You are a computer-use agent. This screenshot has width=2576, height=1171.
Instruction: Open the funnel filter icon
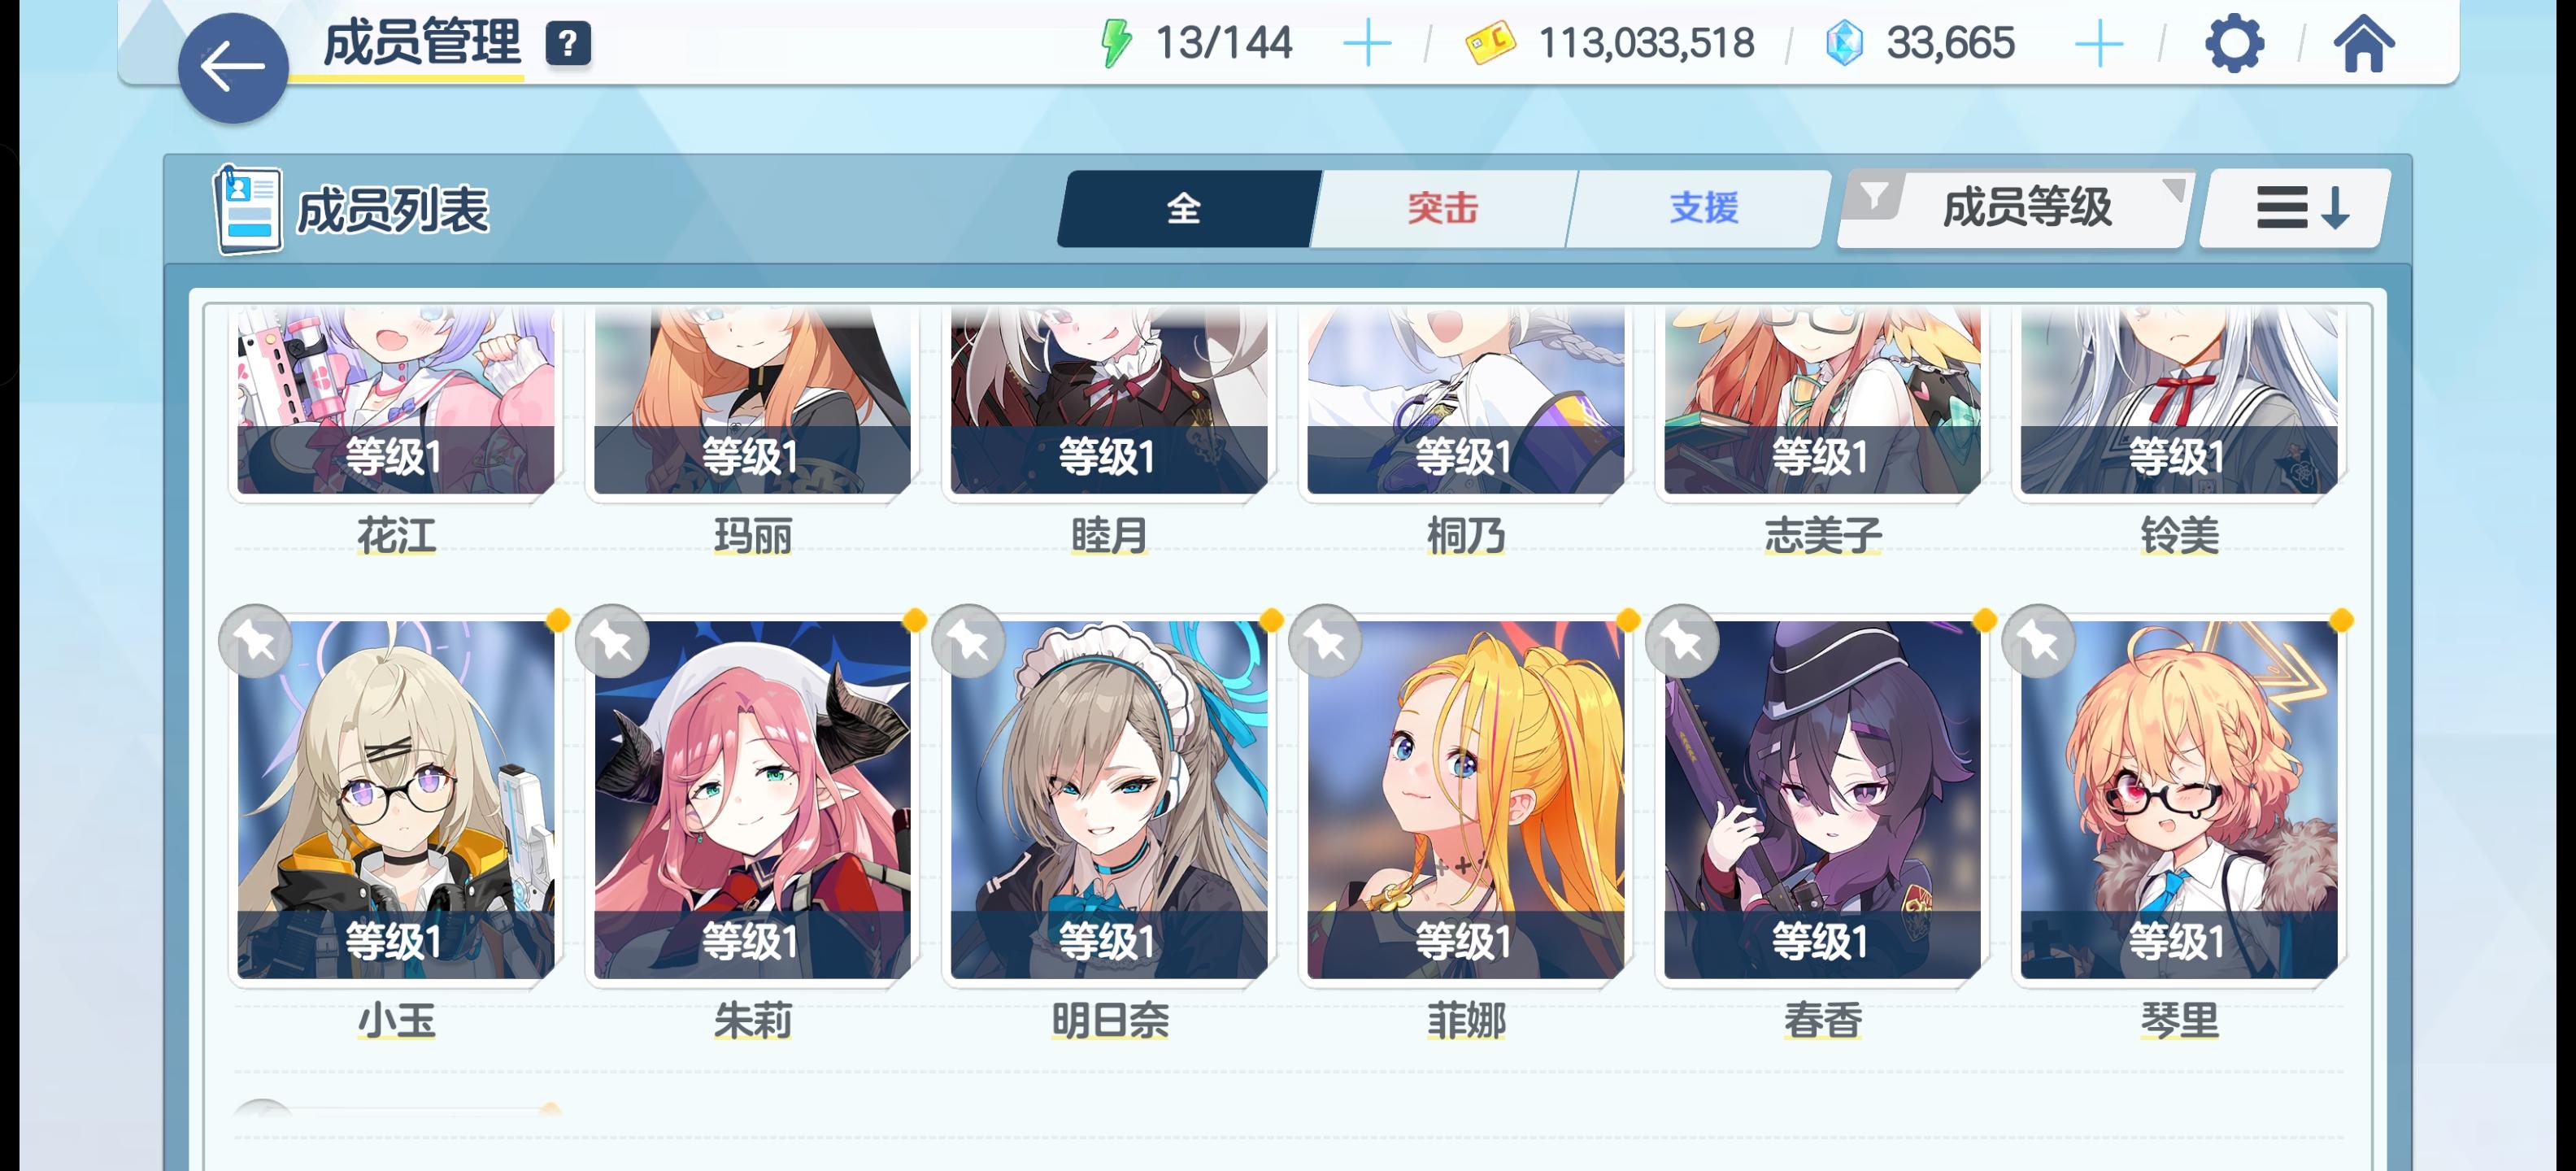[1875, 196]
